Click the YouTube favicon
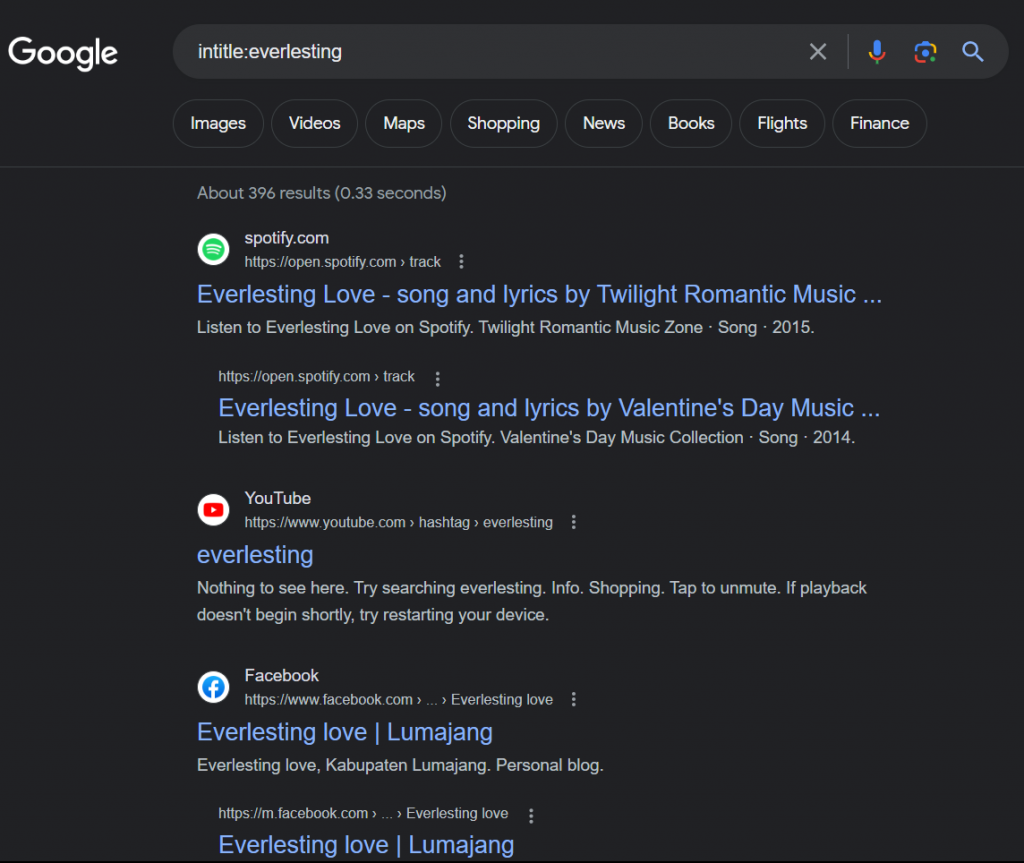The height and width of the screenshot is (863, 1024). pos(214,510)
